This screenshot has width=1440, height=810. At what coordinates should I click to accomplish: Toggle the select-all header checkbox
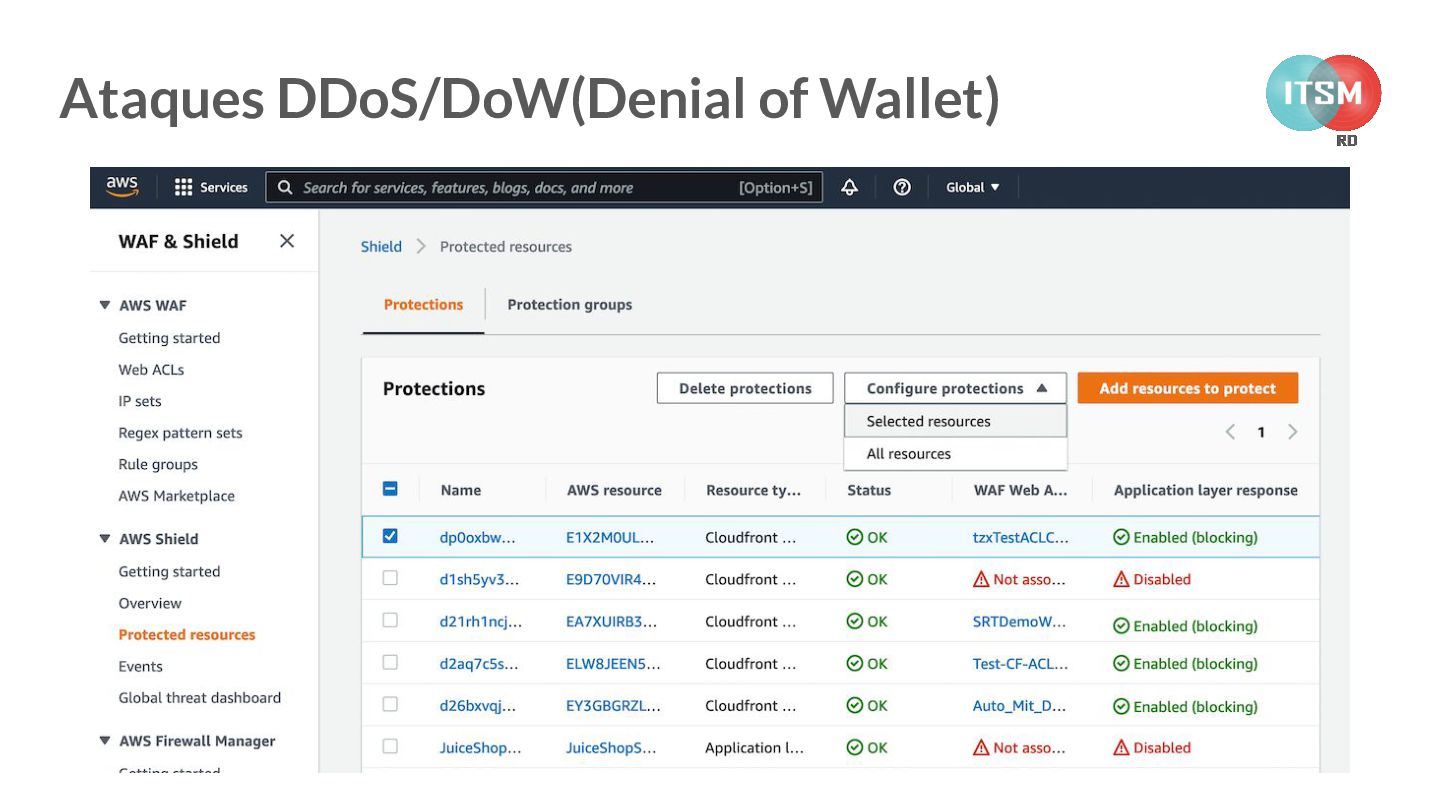pos(390,489)
